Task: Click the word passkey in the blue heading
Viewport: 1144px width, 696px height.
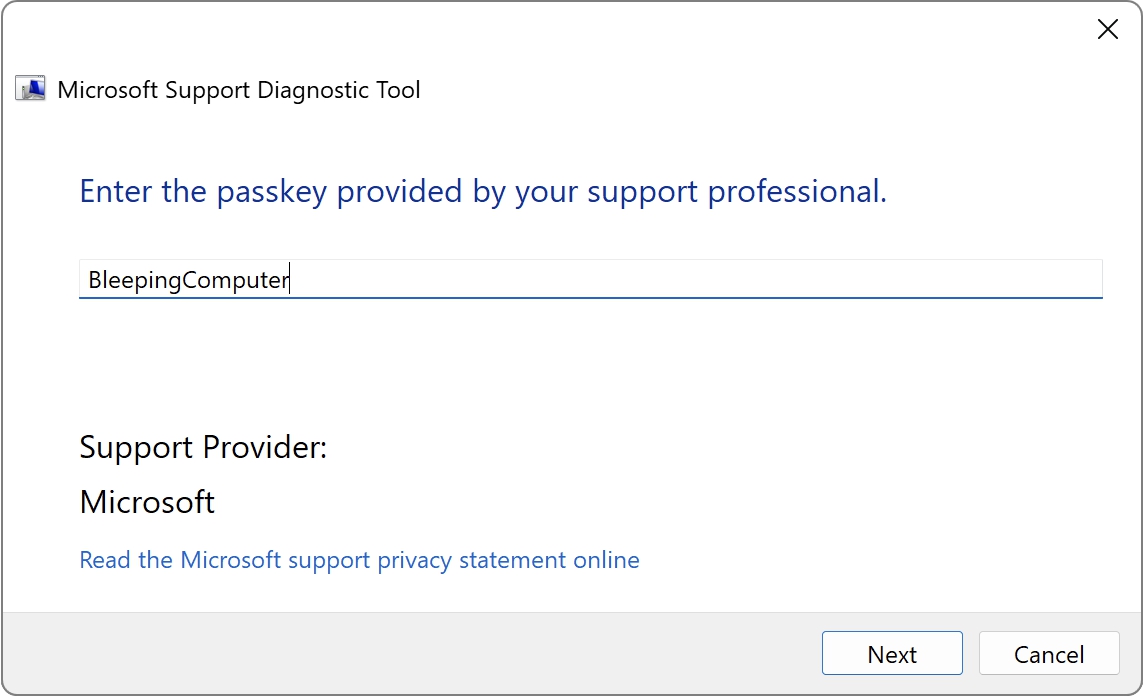Action: tap(271, 192)
